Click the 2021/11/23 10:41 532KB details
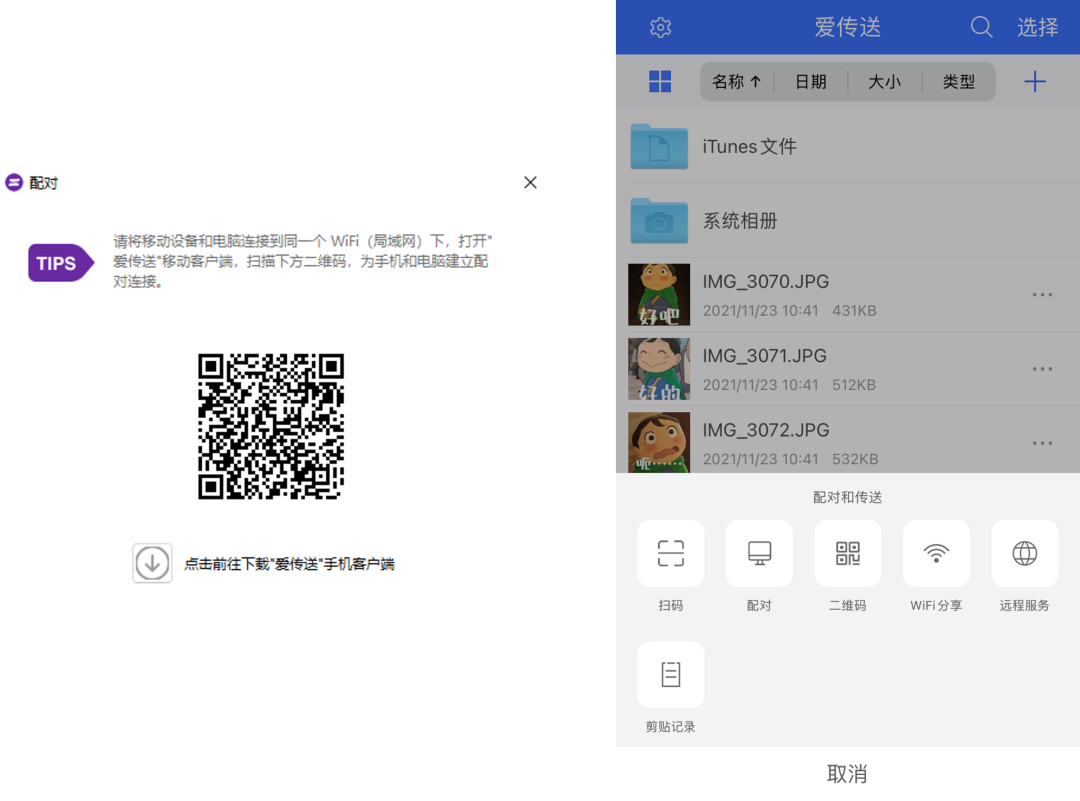This screenshot has width=1080, height=801. tap(790, 459)
